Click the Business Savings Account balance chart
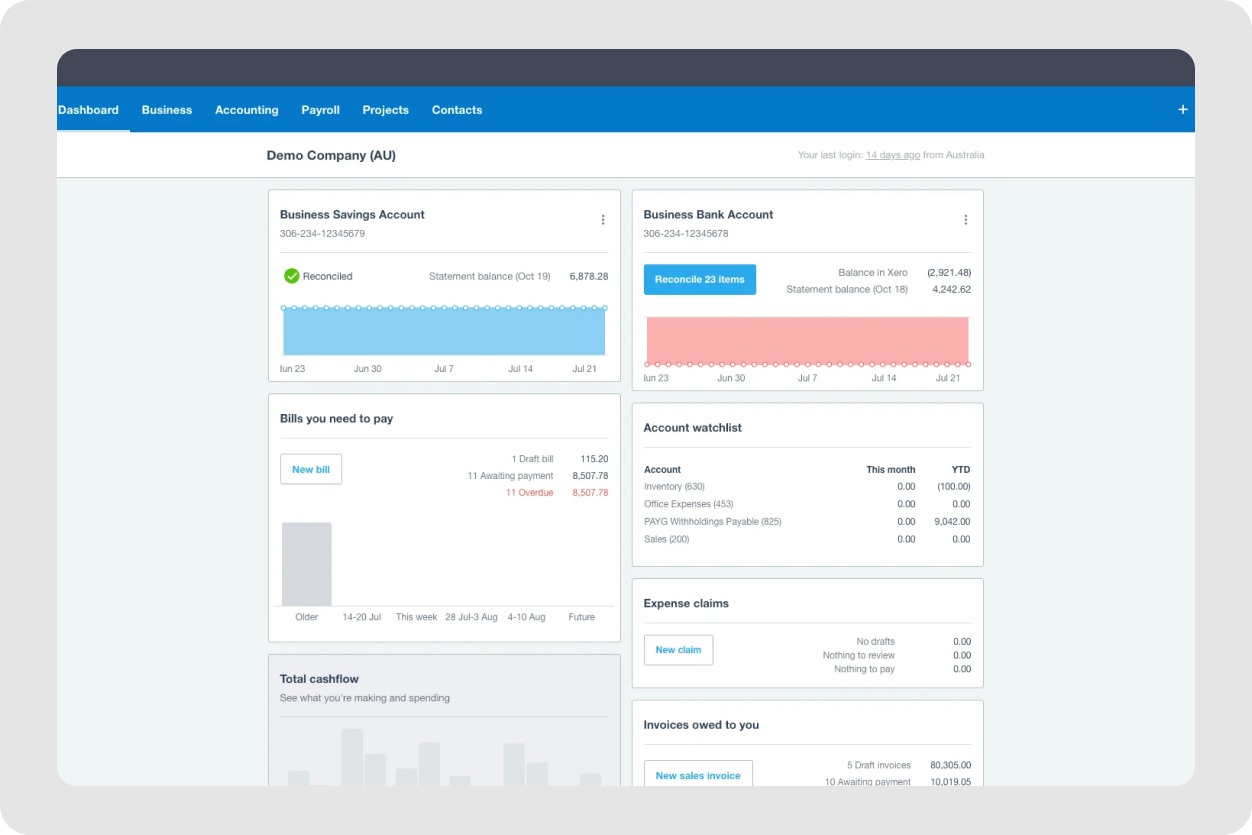The height and width of the screenshot is (835, 1252). (444, 330)
